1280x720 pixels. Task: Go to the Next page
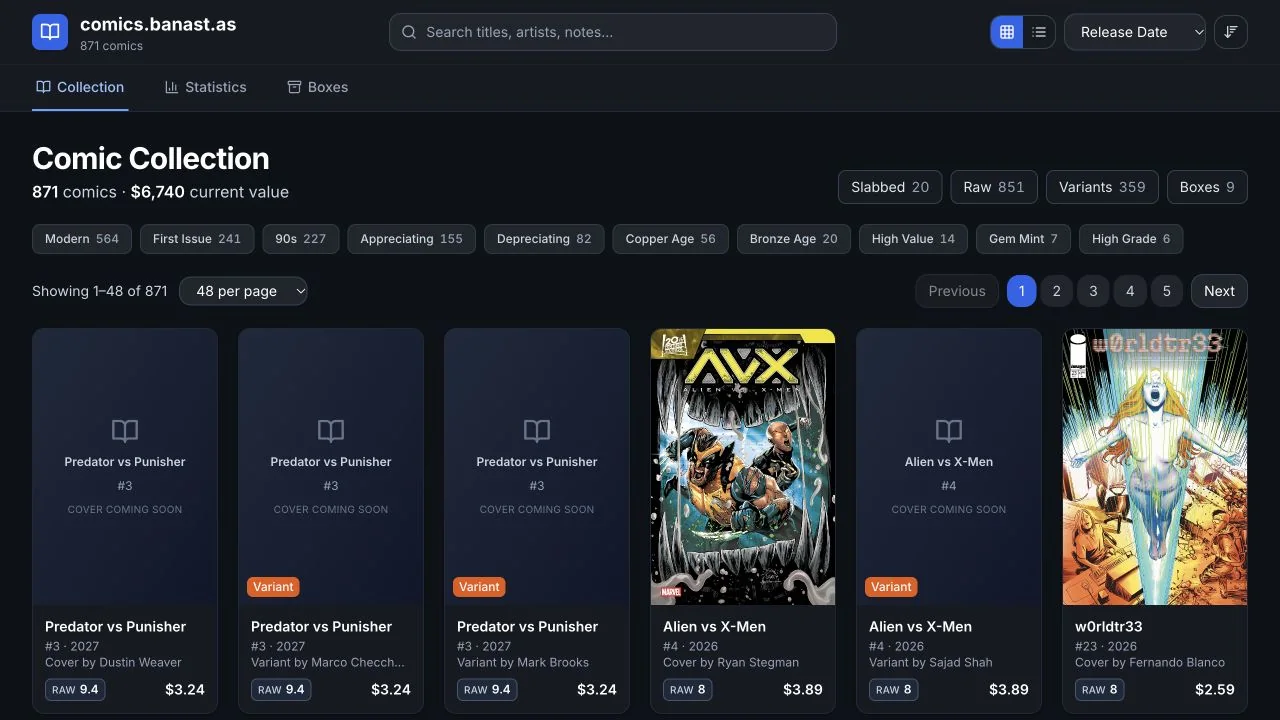[1219, 291]
